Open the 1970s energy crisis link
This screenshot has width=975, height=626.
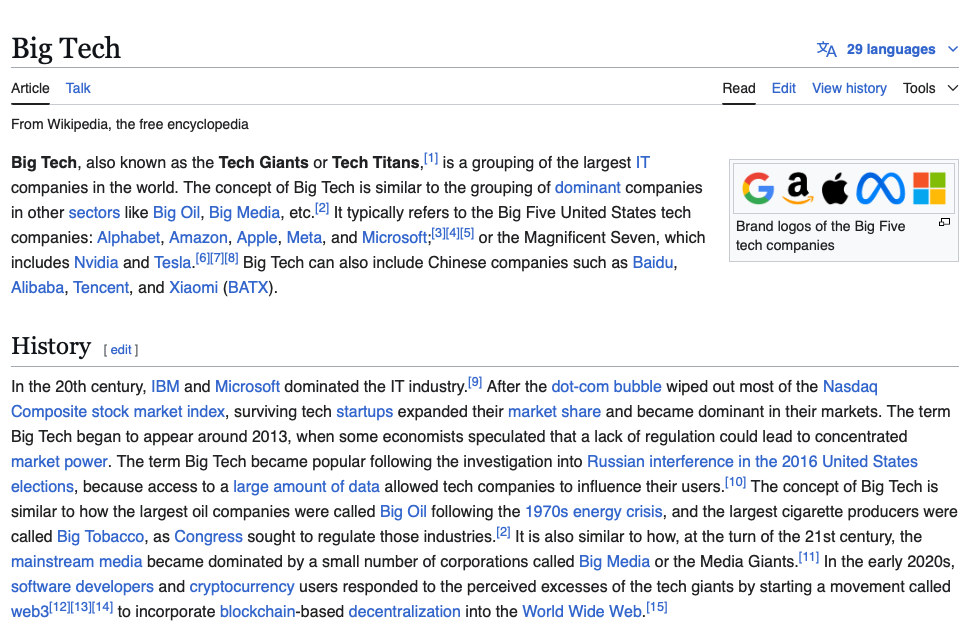(x=593, y=511)
